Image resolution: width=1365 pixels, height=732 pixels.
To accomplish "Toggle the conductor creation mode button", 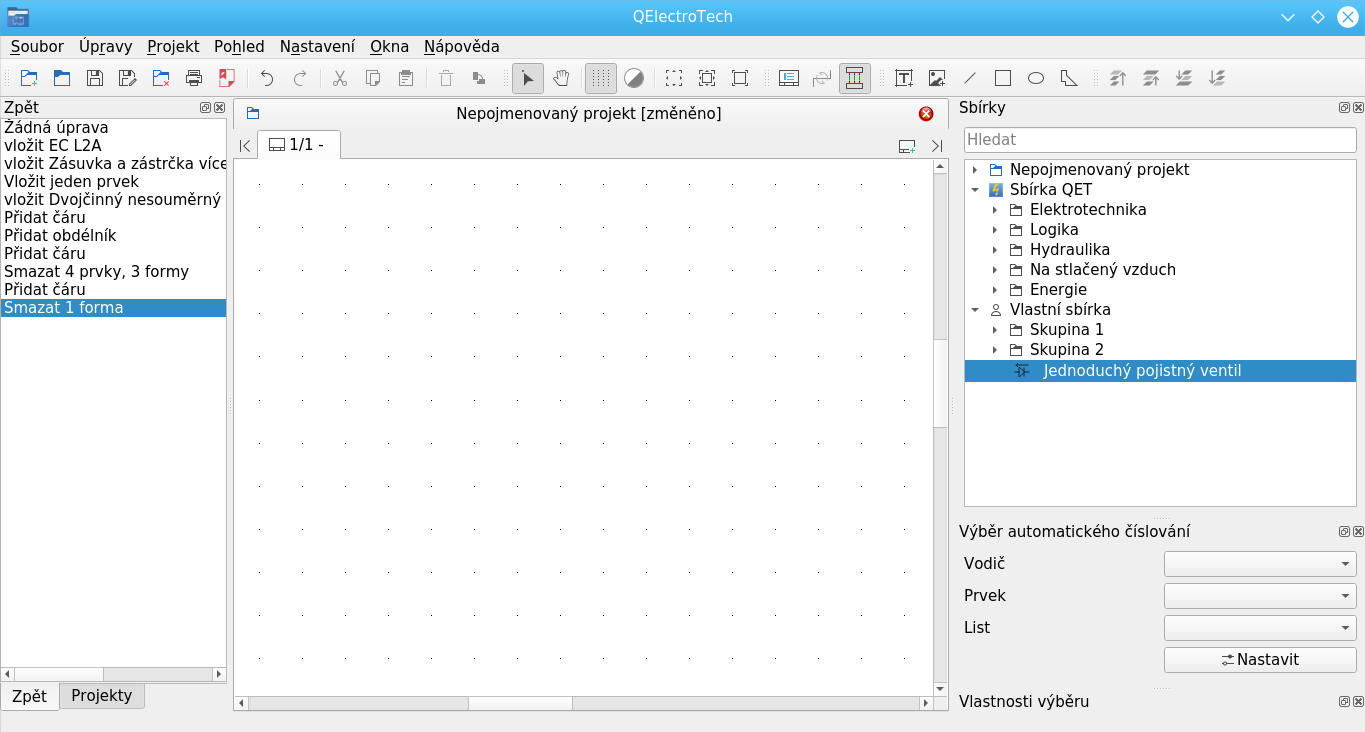I will [854, 78].
